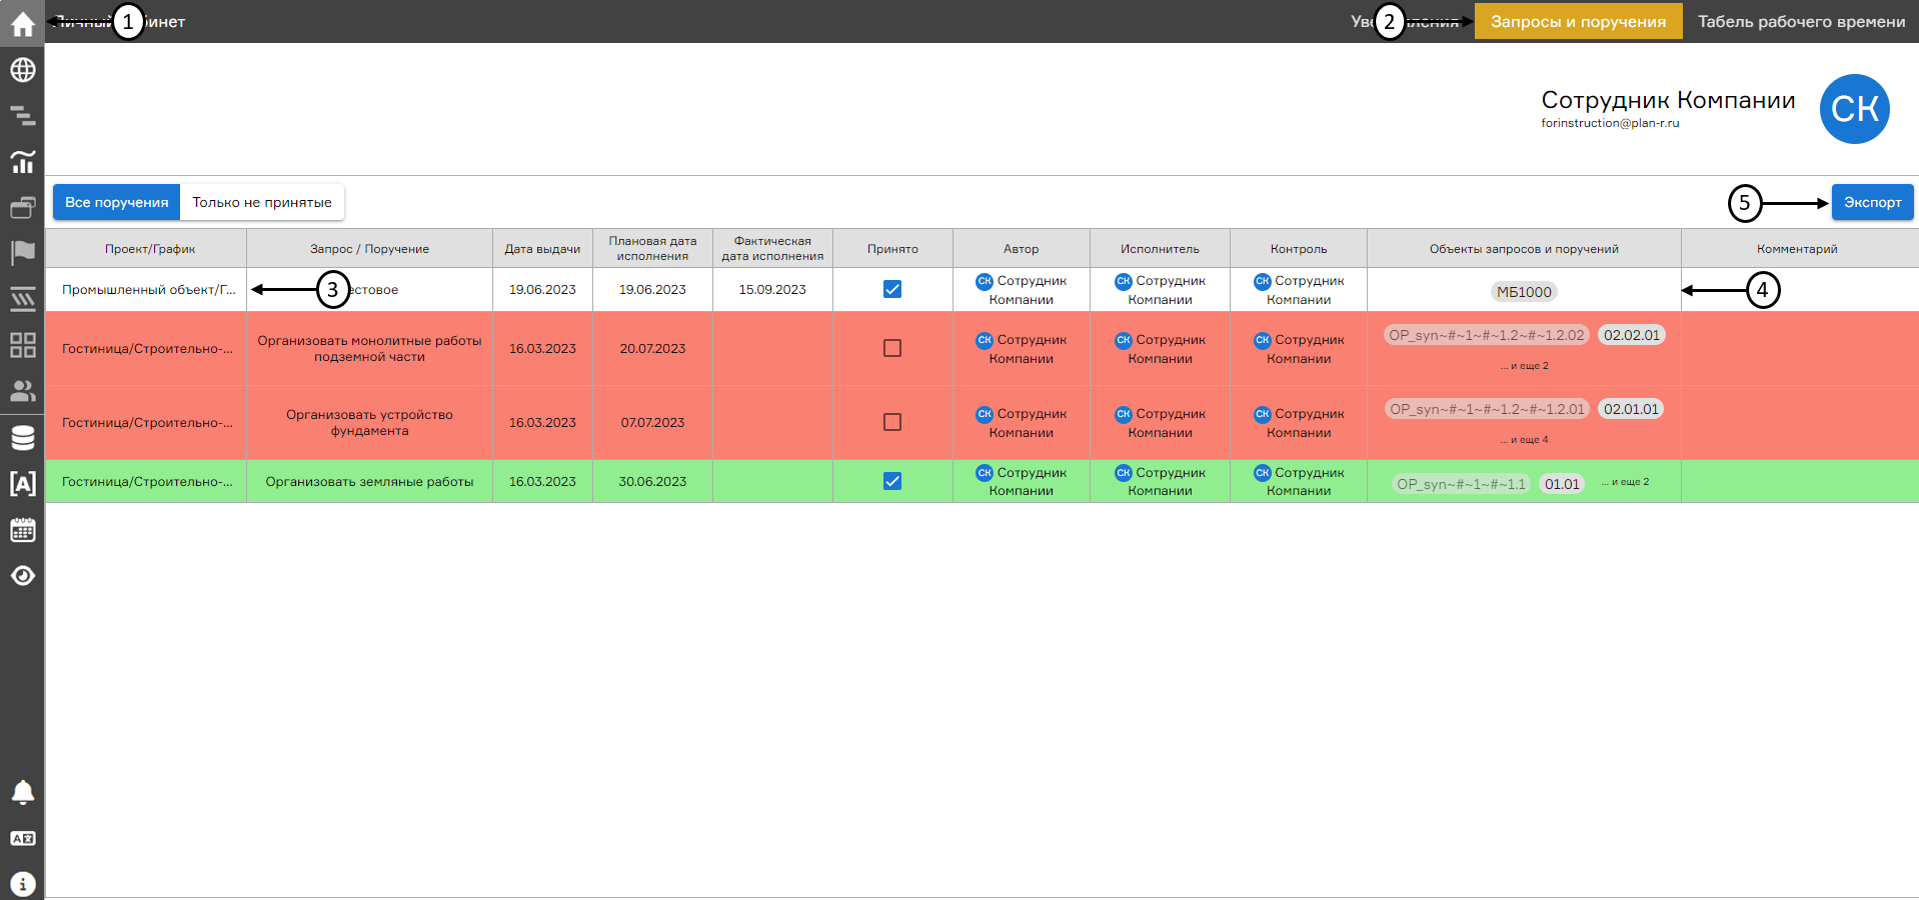Switch to Запросы и поручения tab
Screen dimensions: 1919x900
[x=1578, y=21]
